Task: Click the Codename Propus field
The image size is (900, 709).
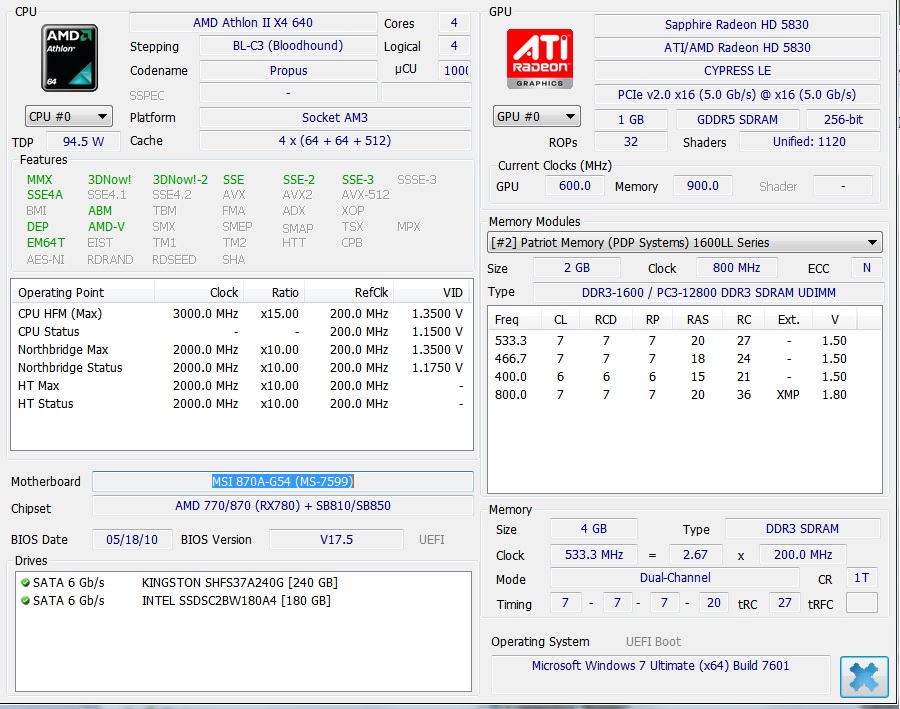Action: [x=288, y=71]
